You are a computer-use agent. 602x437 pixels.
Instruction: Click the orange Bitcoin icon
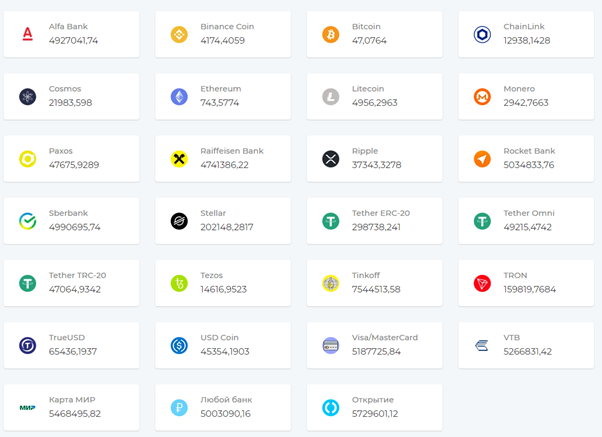(x=331, y=34)
